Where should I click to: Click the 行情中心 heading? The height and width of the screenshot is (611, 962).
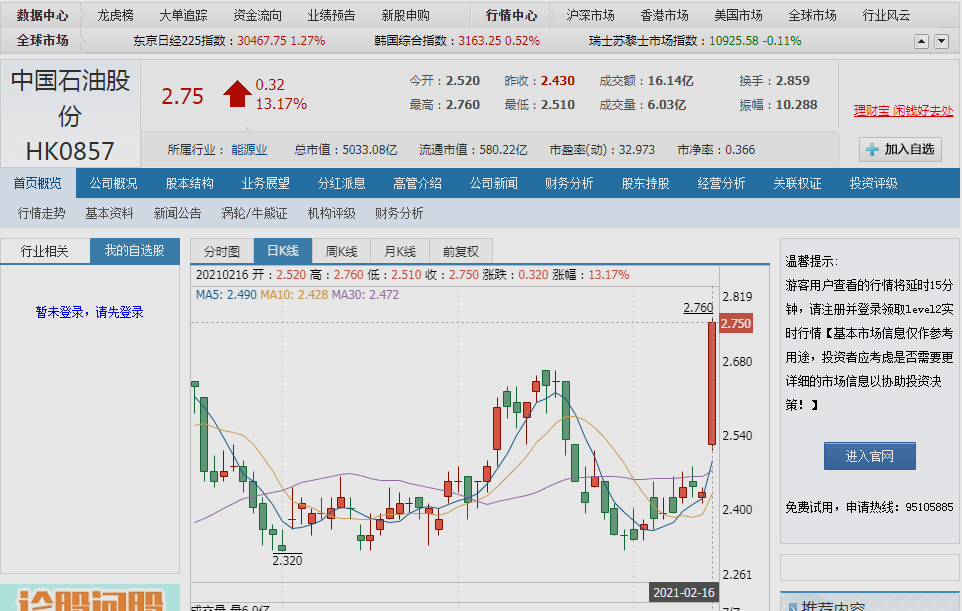click(x=511, y=15)
